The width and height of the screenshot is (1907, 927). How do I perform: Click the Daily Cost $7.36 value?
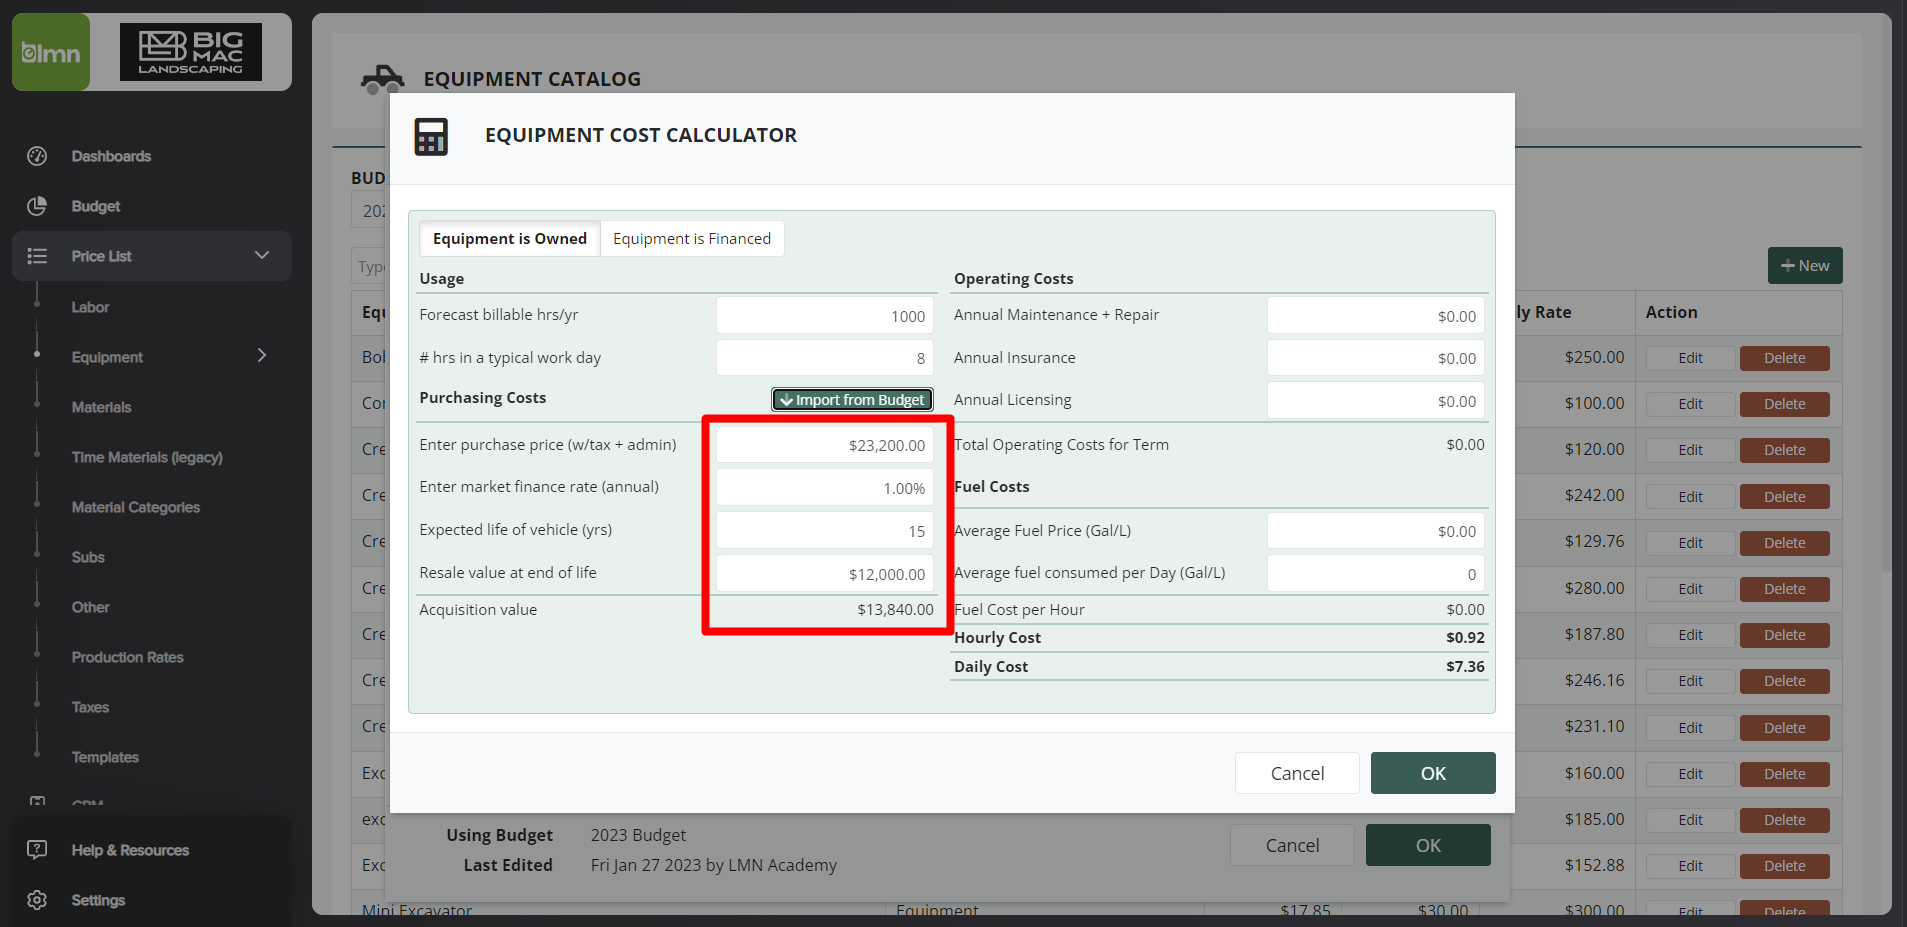point(1465,666)
